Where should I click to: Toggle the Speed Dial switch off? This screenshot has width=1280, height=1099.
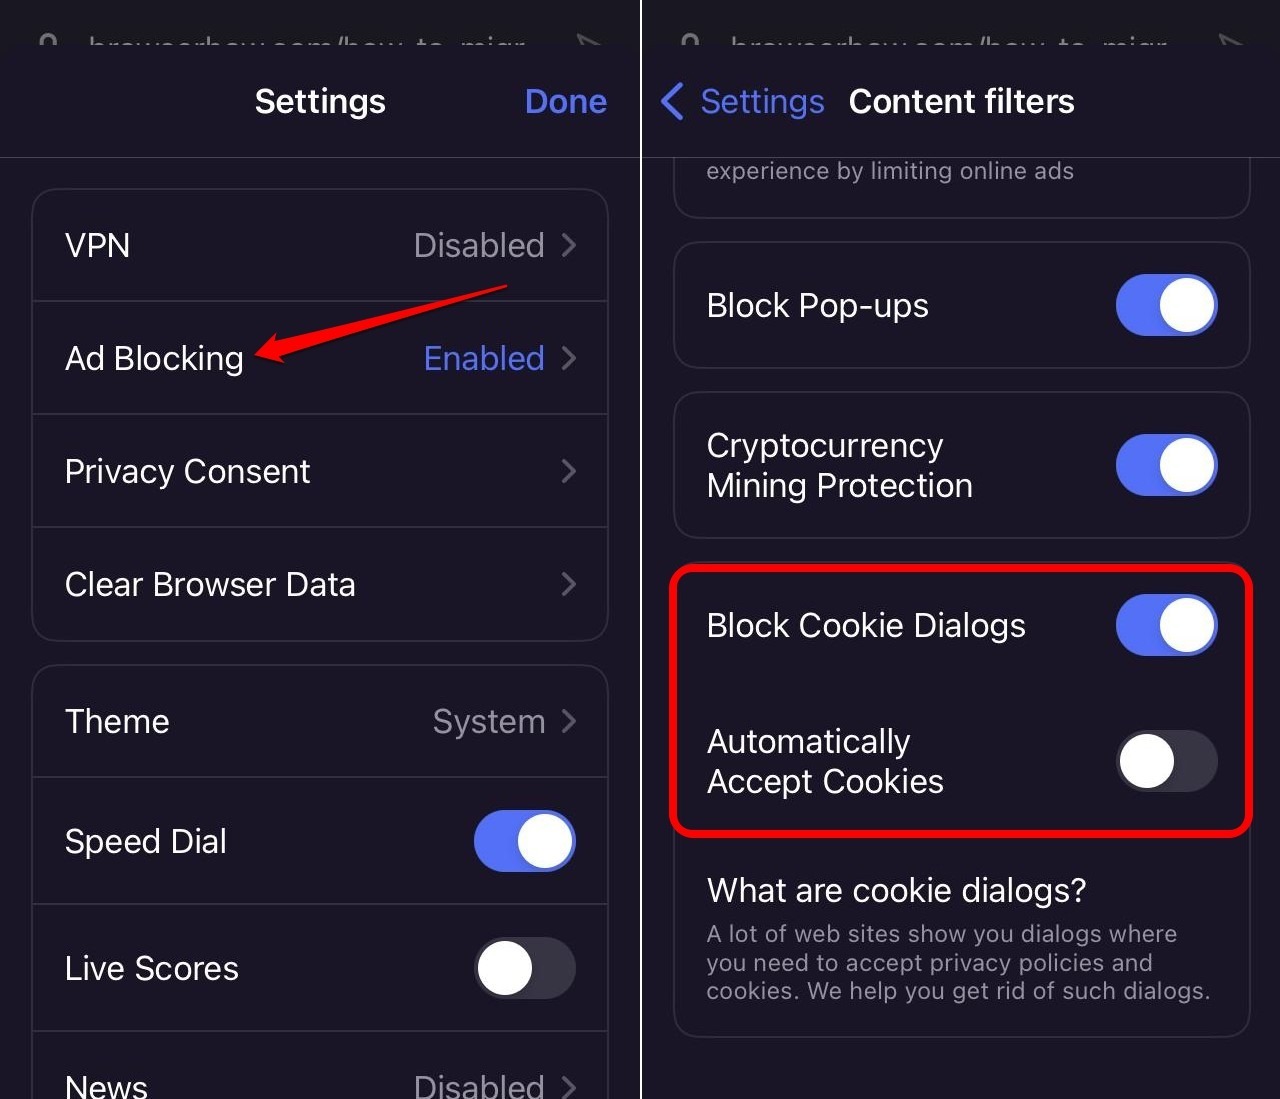[524, 841]
